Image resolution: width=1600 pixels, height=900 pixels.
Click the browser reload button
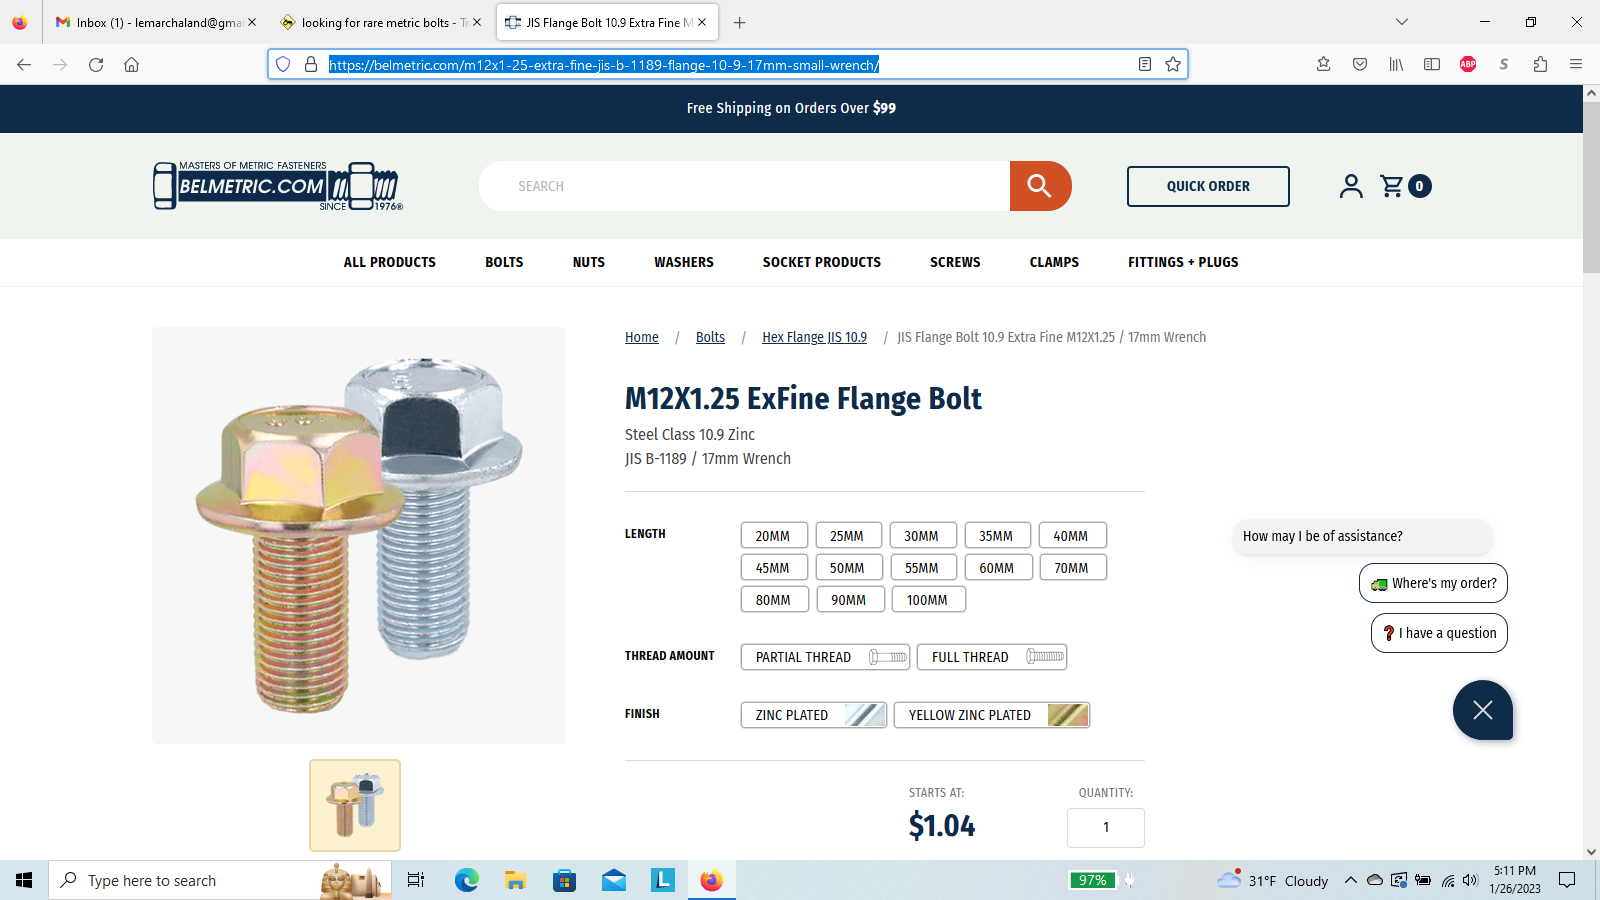(96, 64)
